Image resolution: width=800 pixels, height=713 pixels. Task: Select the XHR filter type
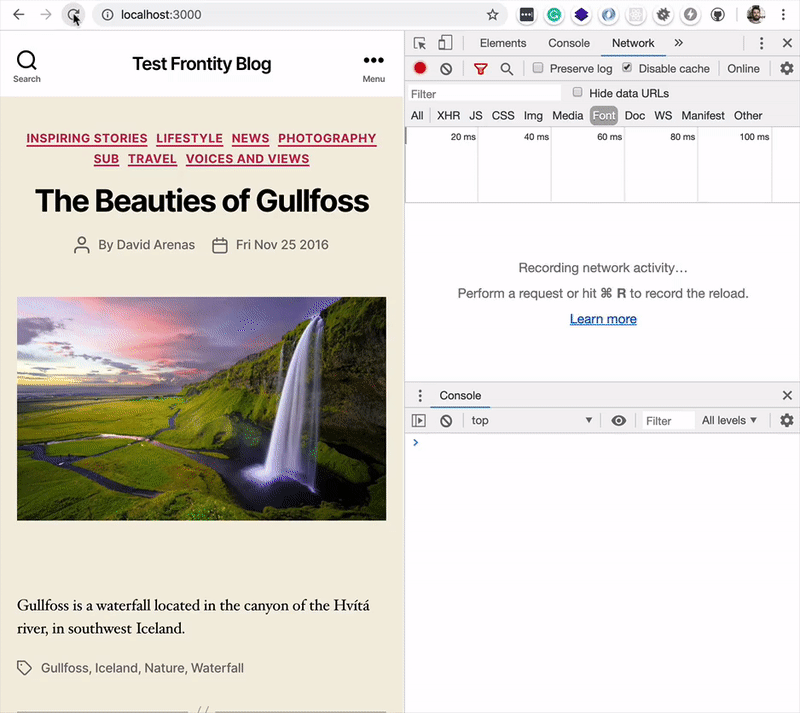(x=448, y=116)
